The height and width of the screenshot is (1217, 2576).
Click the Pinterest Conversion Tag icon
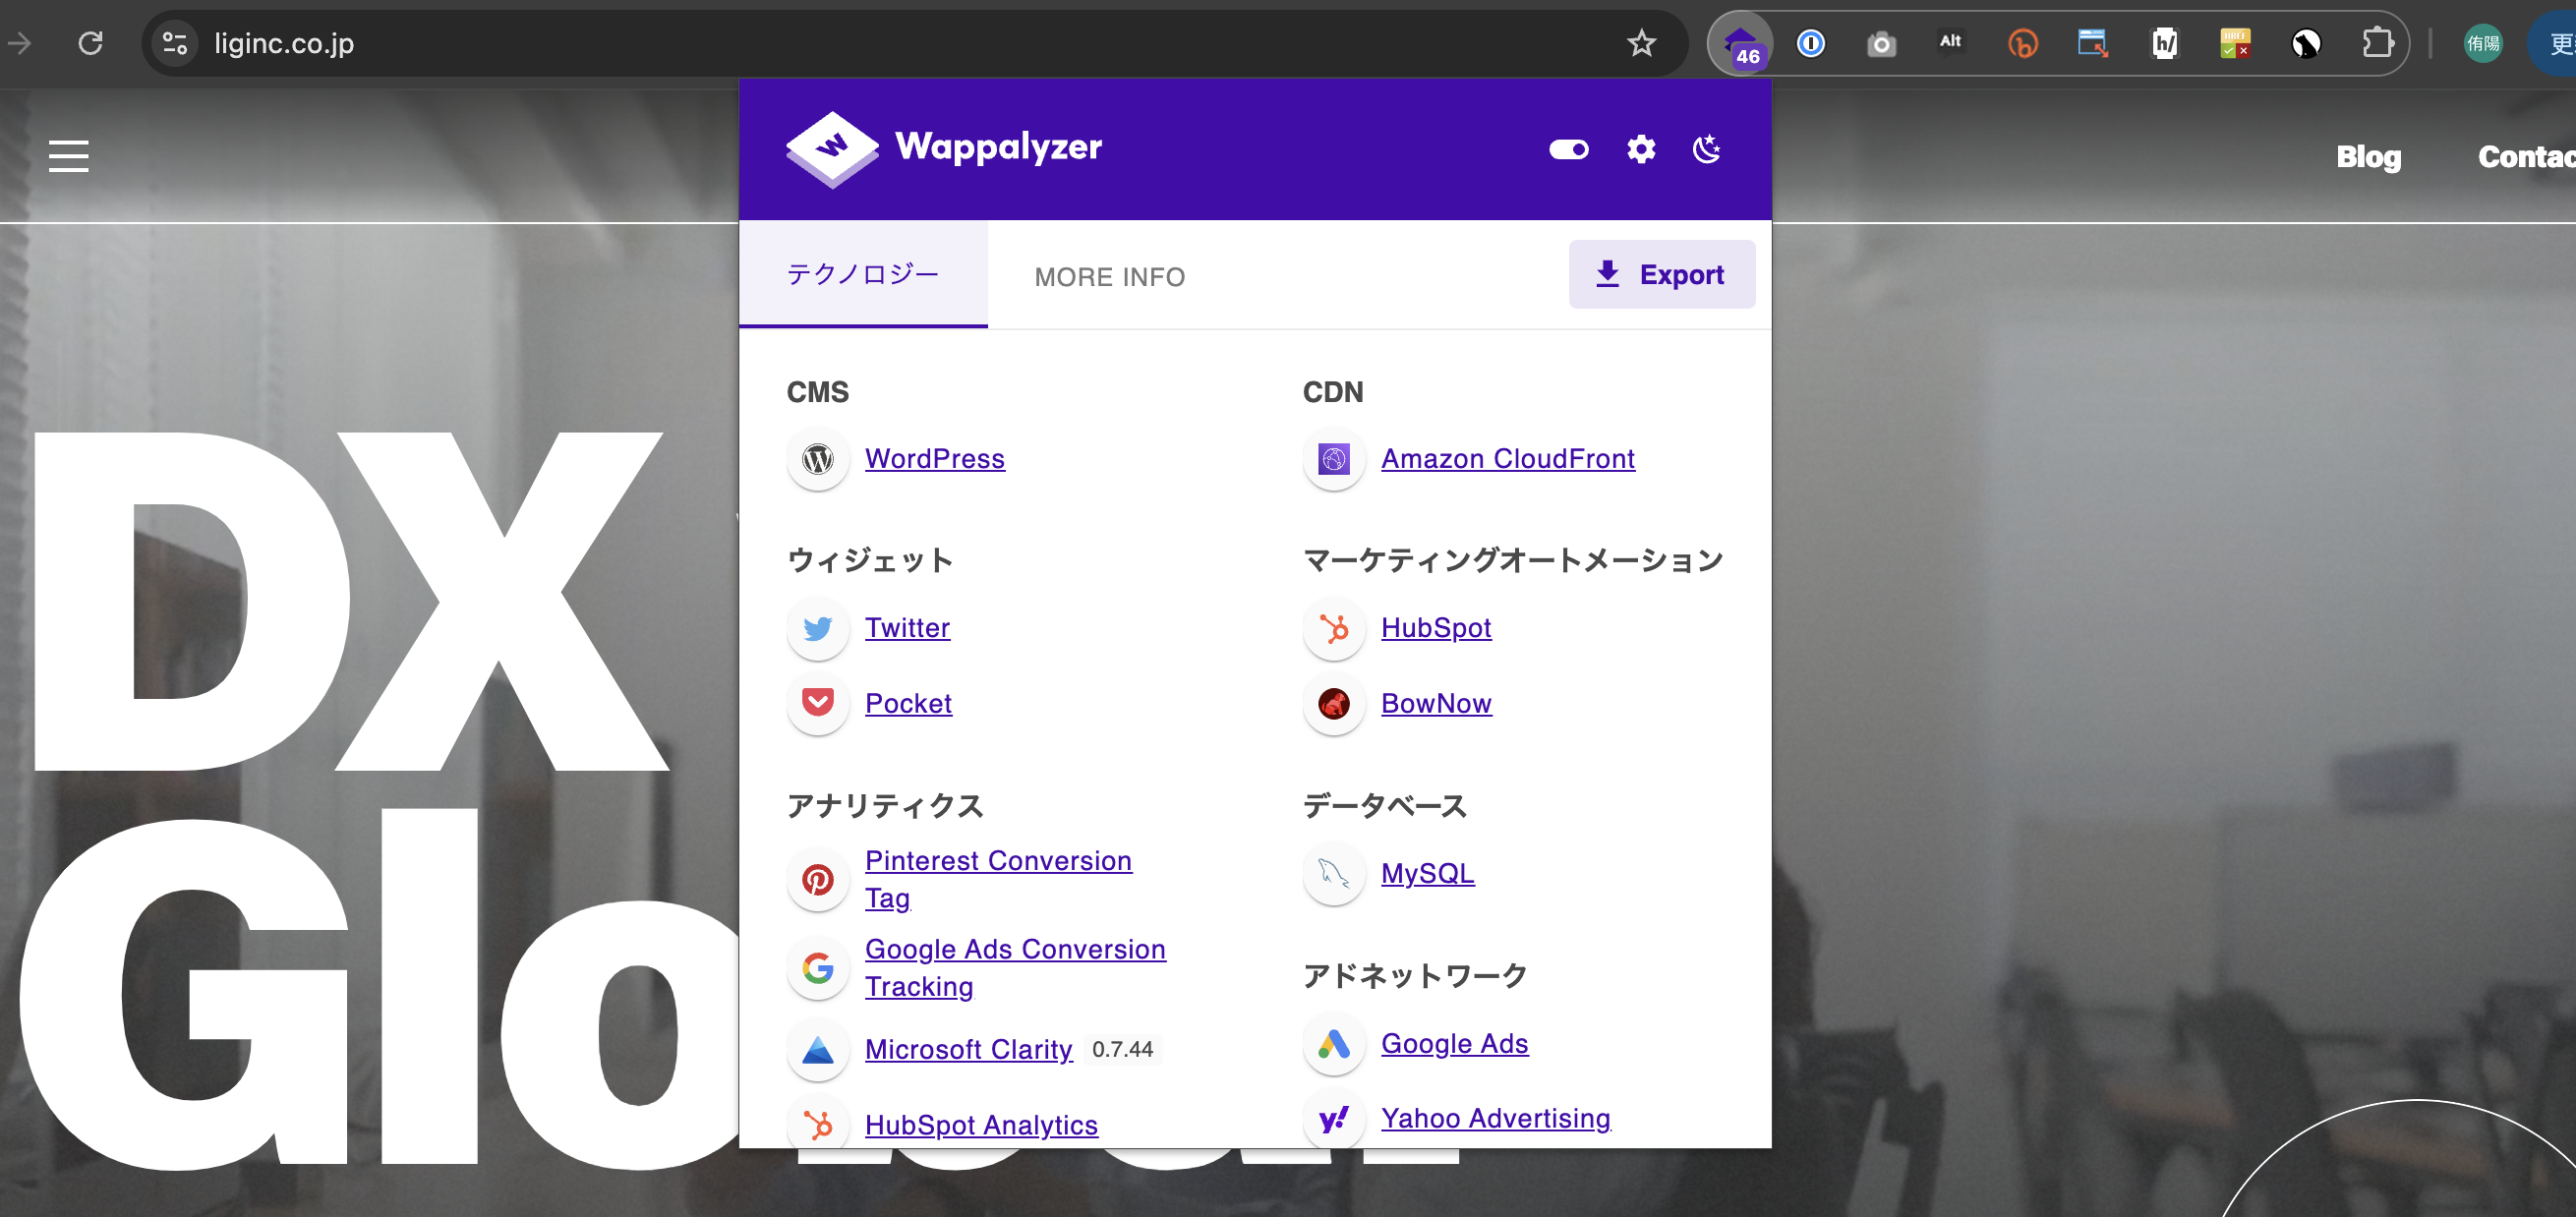pos(818,879)
